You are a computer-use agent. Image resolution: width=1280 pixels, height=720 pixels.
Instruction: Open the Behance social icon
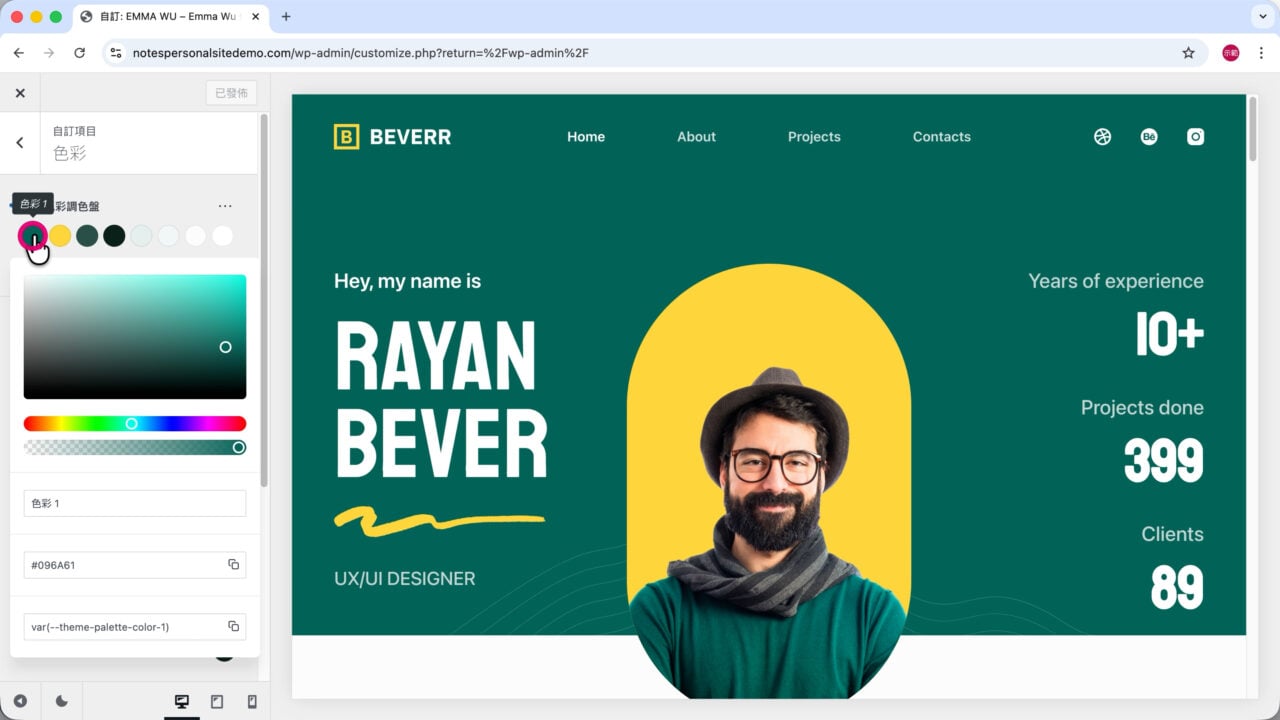[1149, 137]
